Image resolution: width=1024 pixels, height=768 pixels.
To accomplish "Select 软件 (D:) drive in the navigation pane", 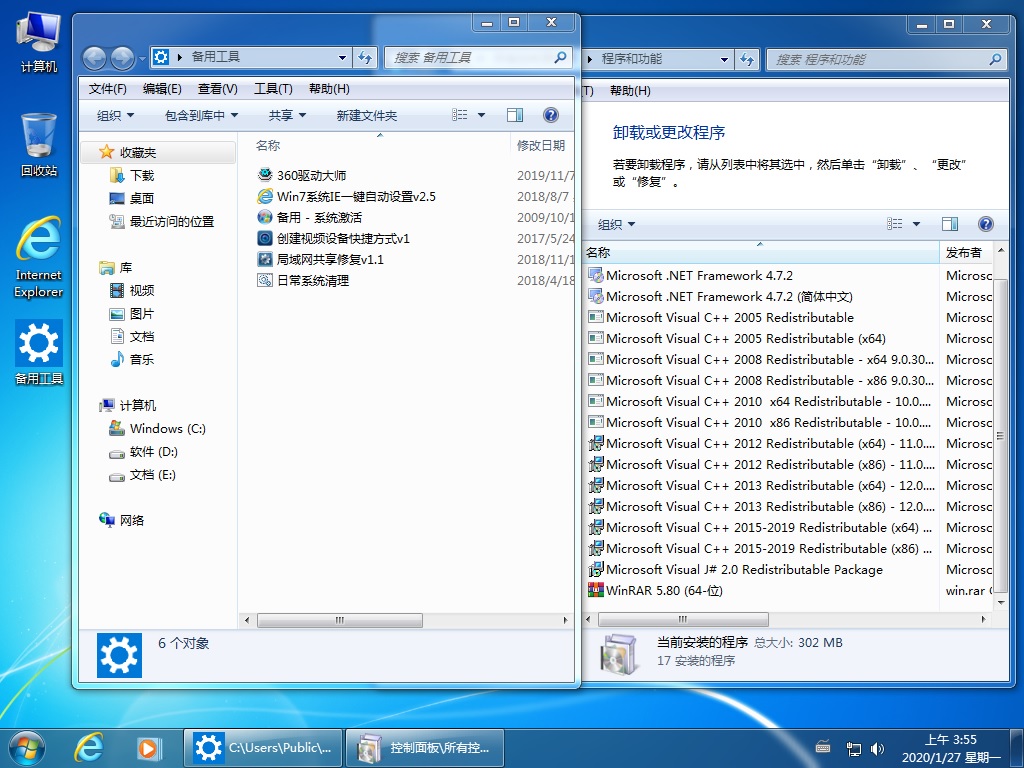I will pyautogui.click(x=153, y=452).
